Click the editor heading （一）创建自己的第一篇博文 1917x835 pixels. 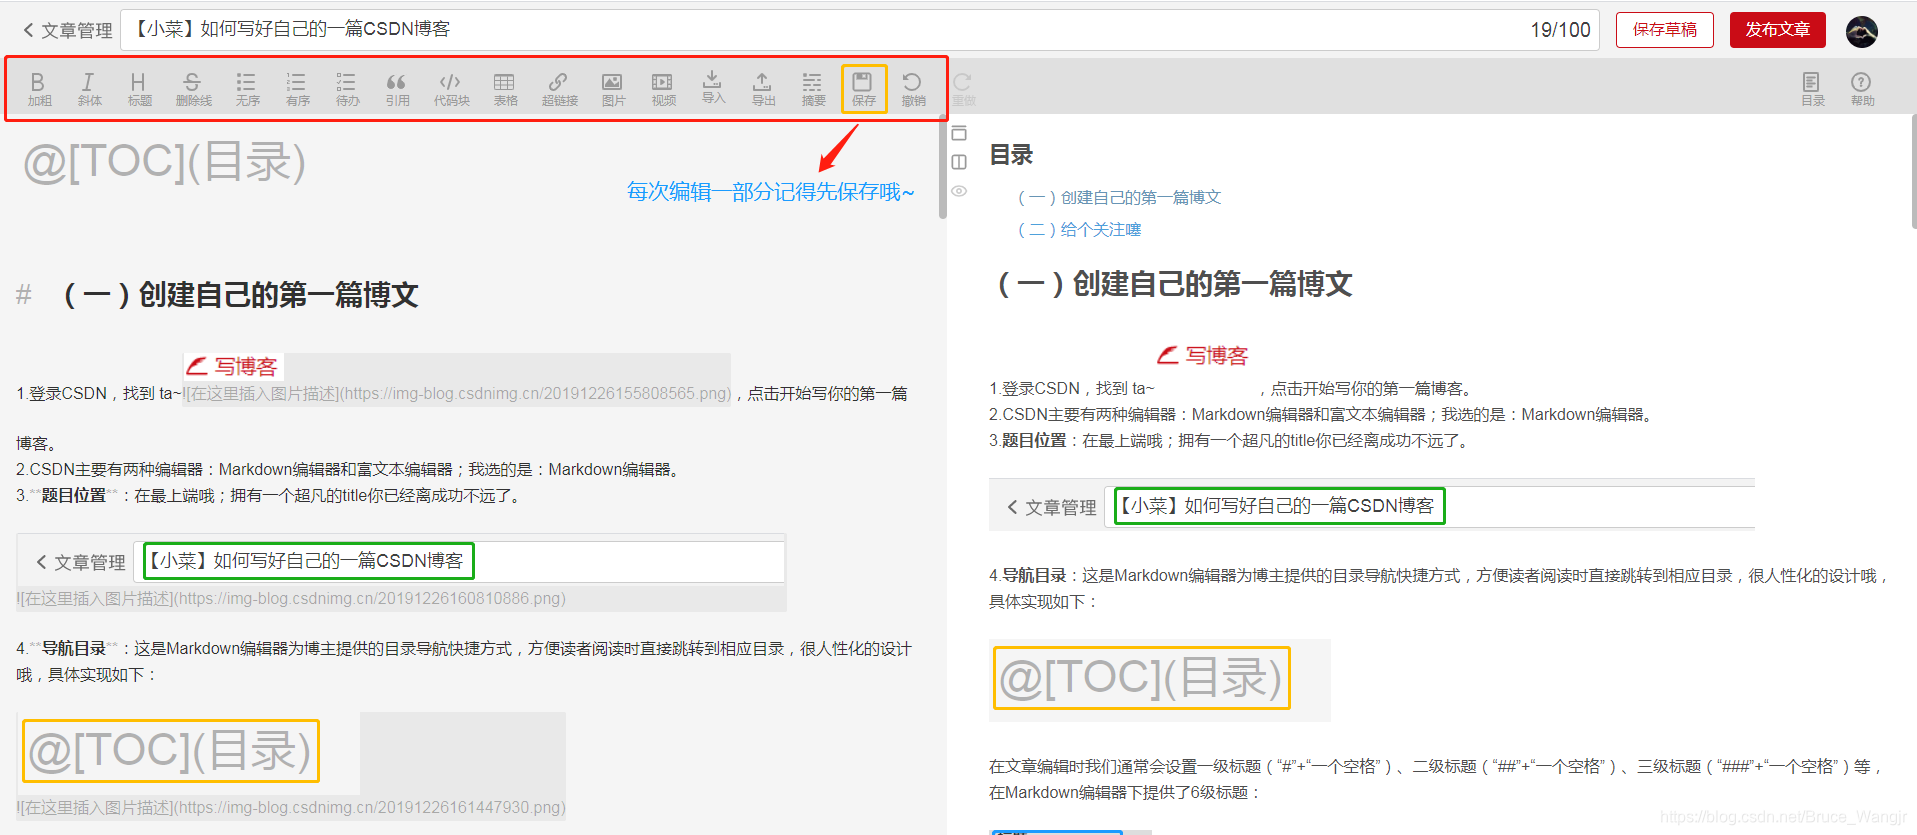click(240, 295)
